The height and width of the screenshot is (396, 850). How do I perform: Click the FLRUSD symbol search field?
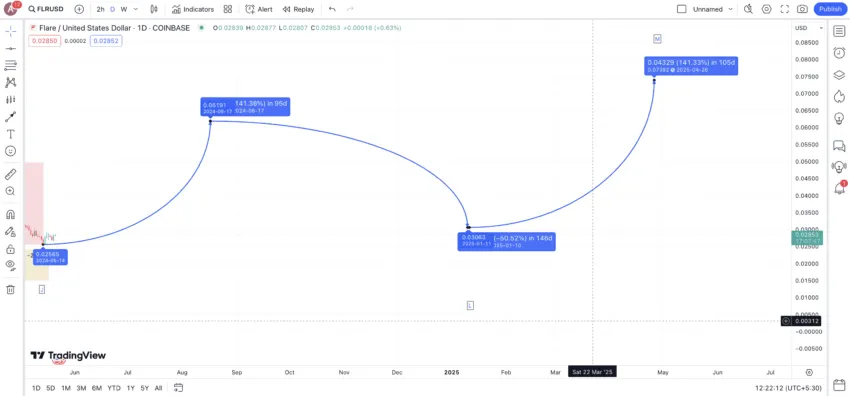pyautogui.click(x=46, y=9)
